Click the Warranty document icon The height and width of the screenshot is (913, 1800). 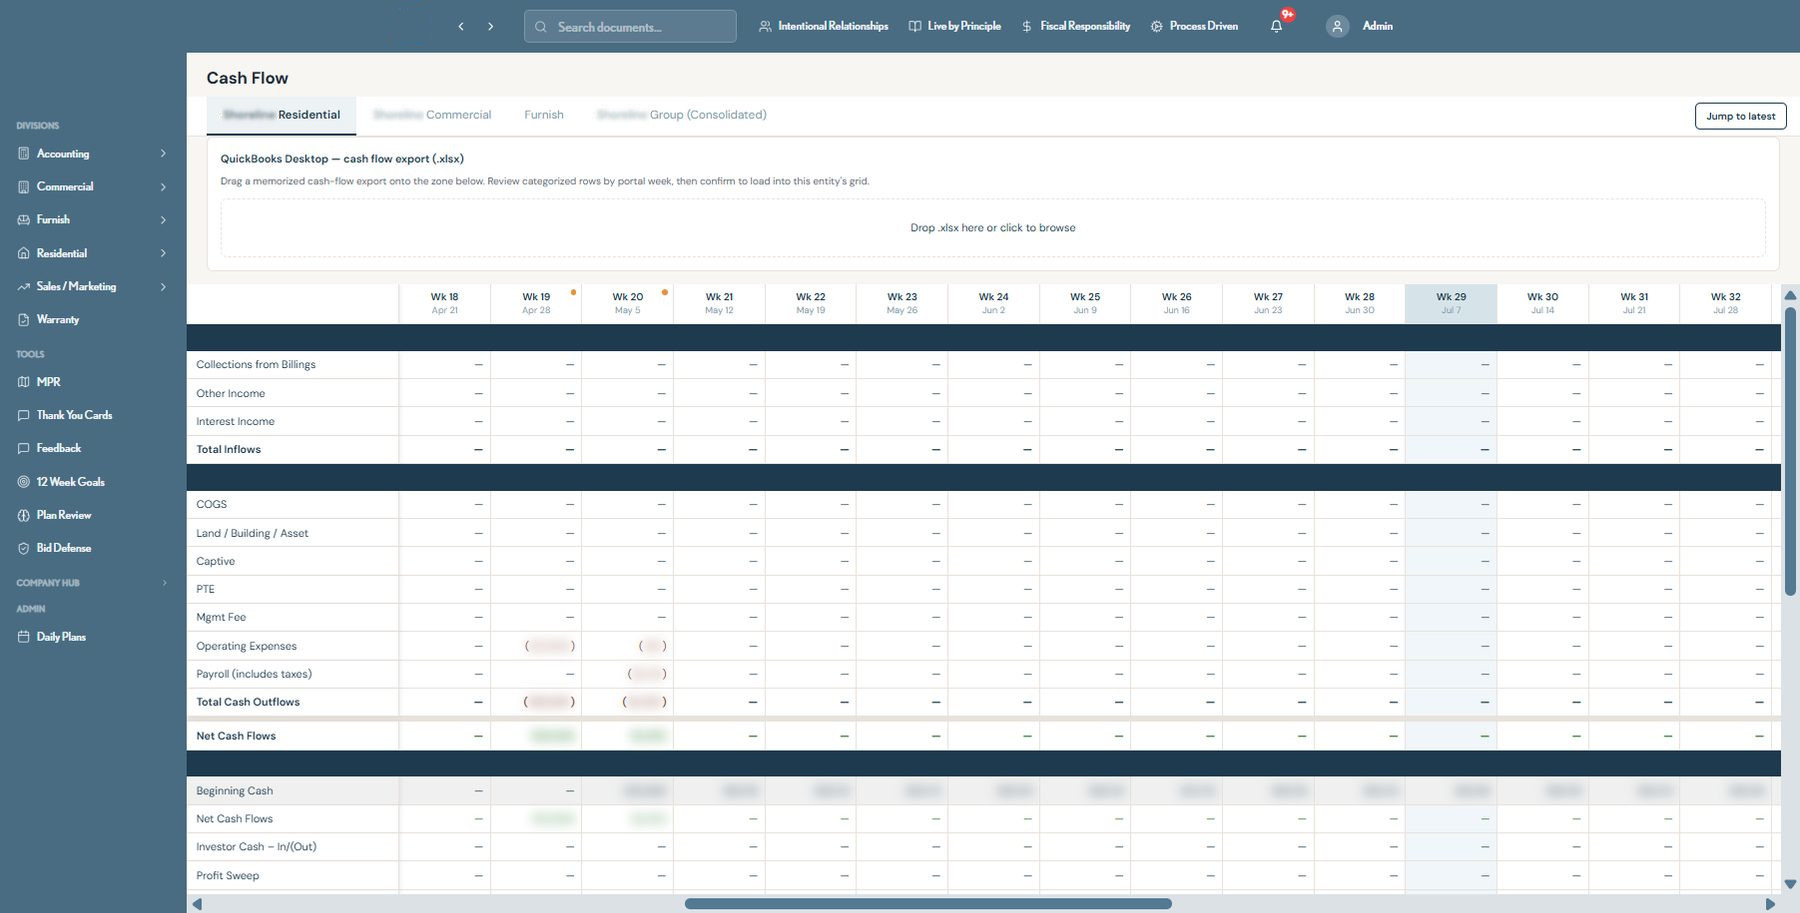pyautogui.click(x=24, y=320)
